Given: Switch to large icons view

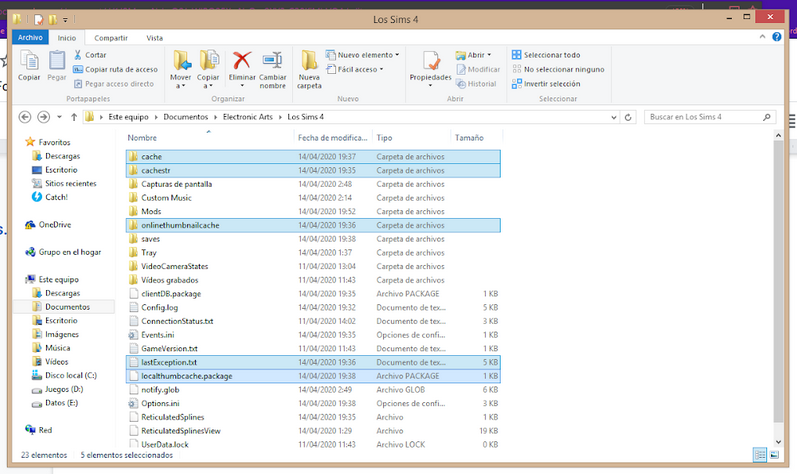Looking at the screenshot, I should pyautogui.click(x=776, y=455).
